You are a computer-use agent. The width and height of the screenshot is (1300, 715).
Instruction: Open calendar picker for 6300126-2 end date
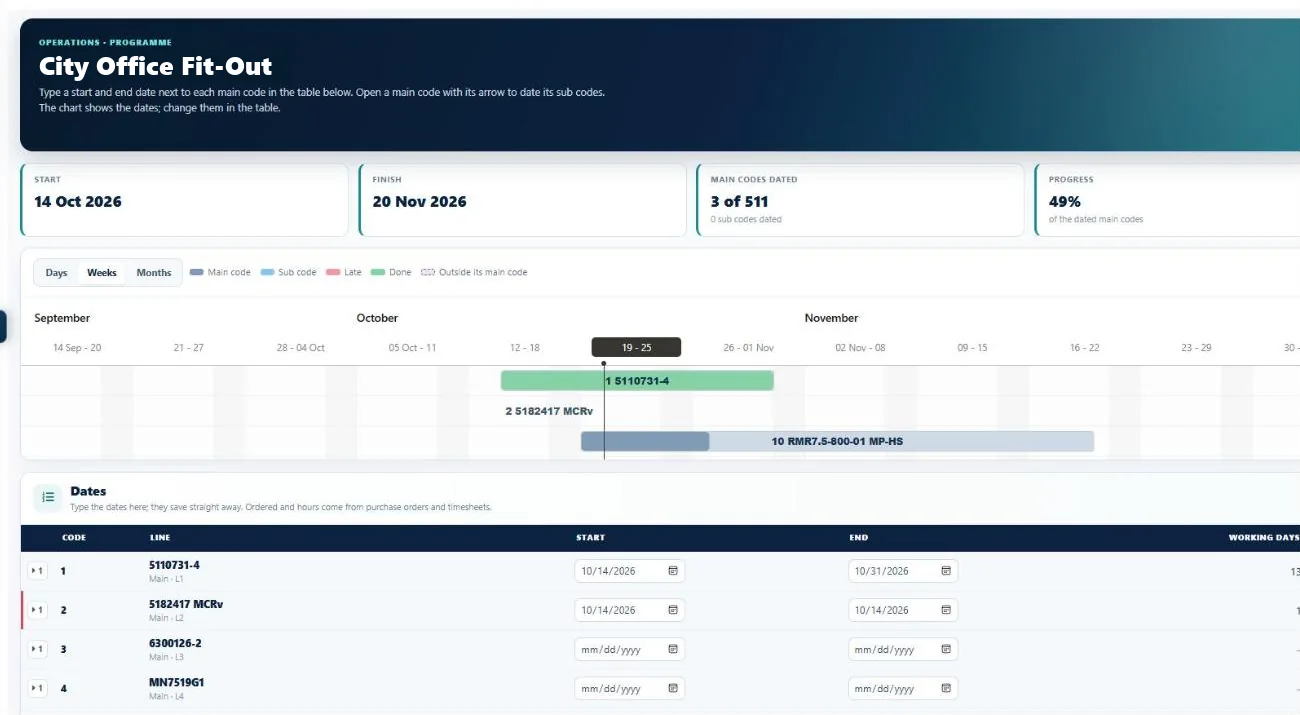coord(946,649)
